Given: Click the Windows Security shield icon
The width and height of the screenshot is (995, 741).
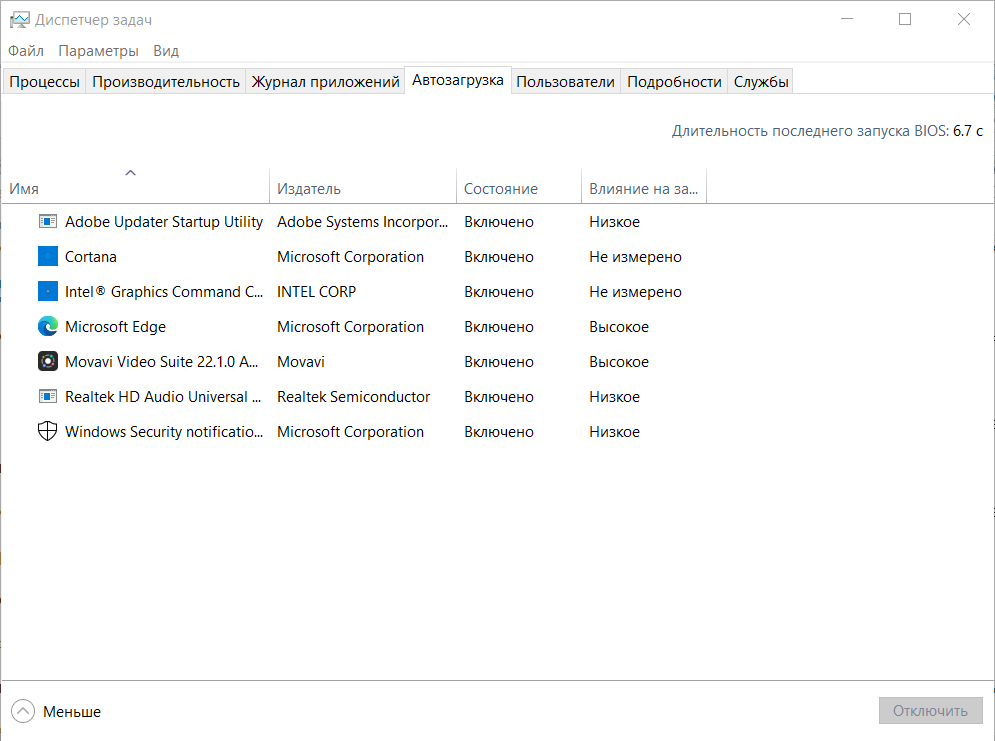Looking at the screenshot, I should [48, 431].
